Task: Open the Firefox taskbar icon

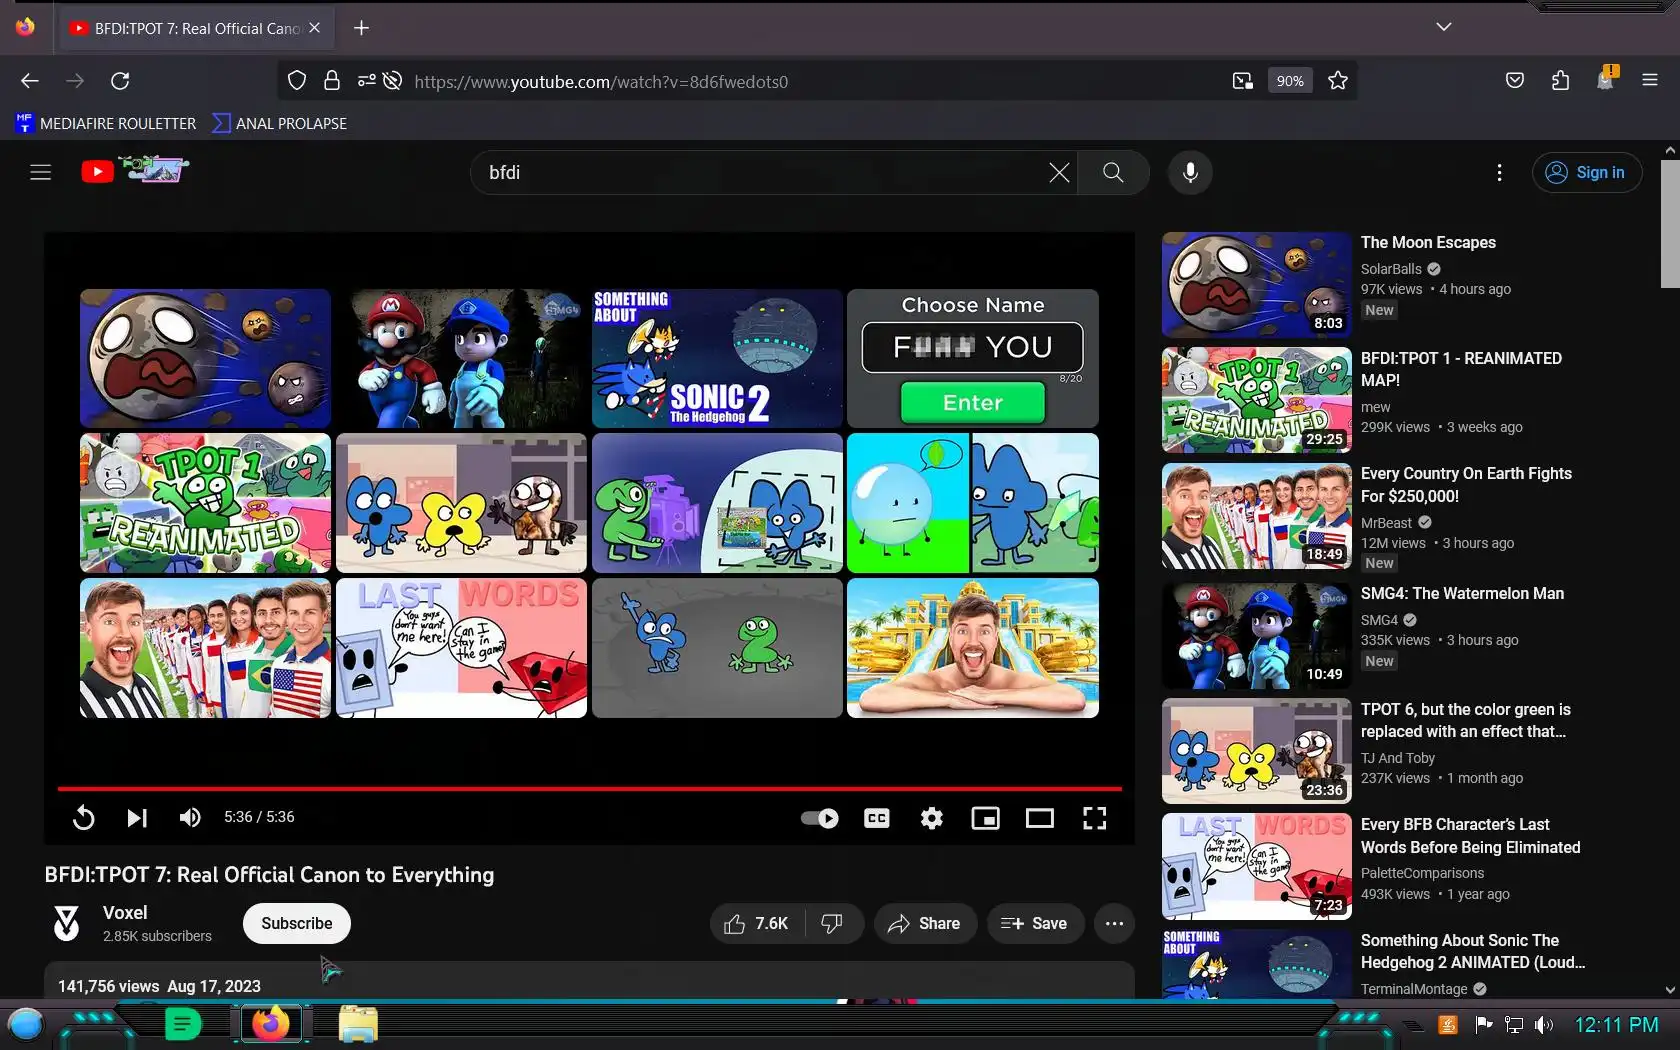Action: 270,1024
